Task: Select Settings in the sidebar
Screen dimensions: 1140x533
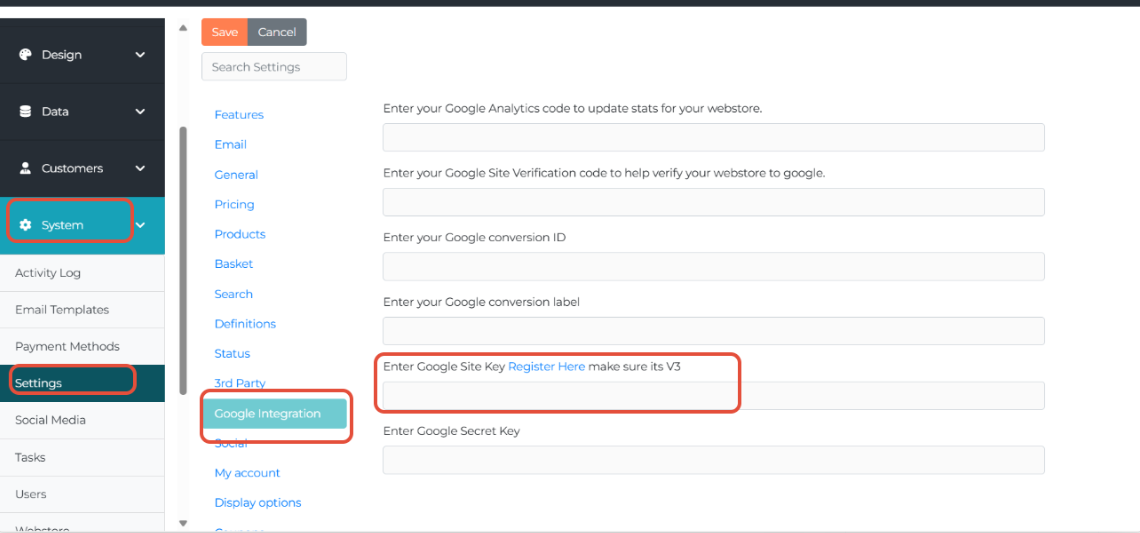Action: [x=82, y=382]
